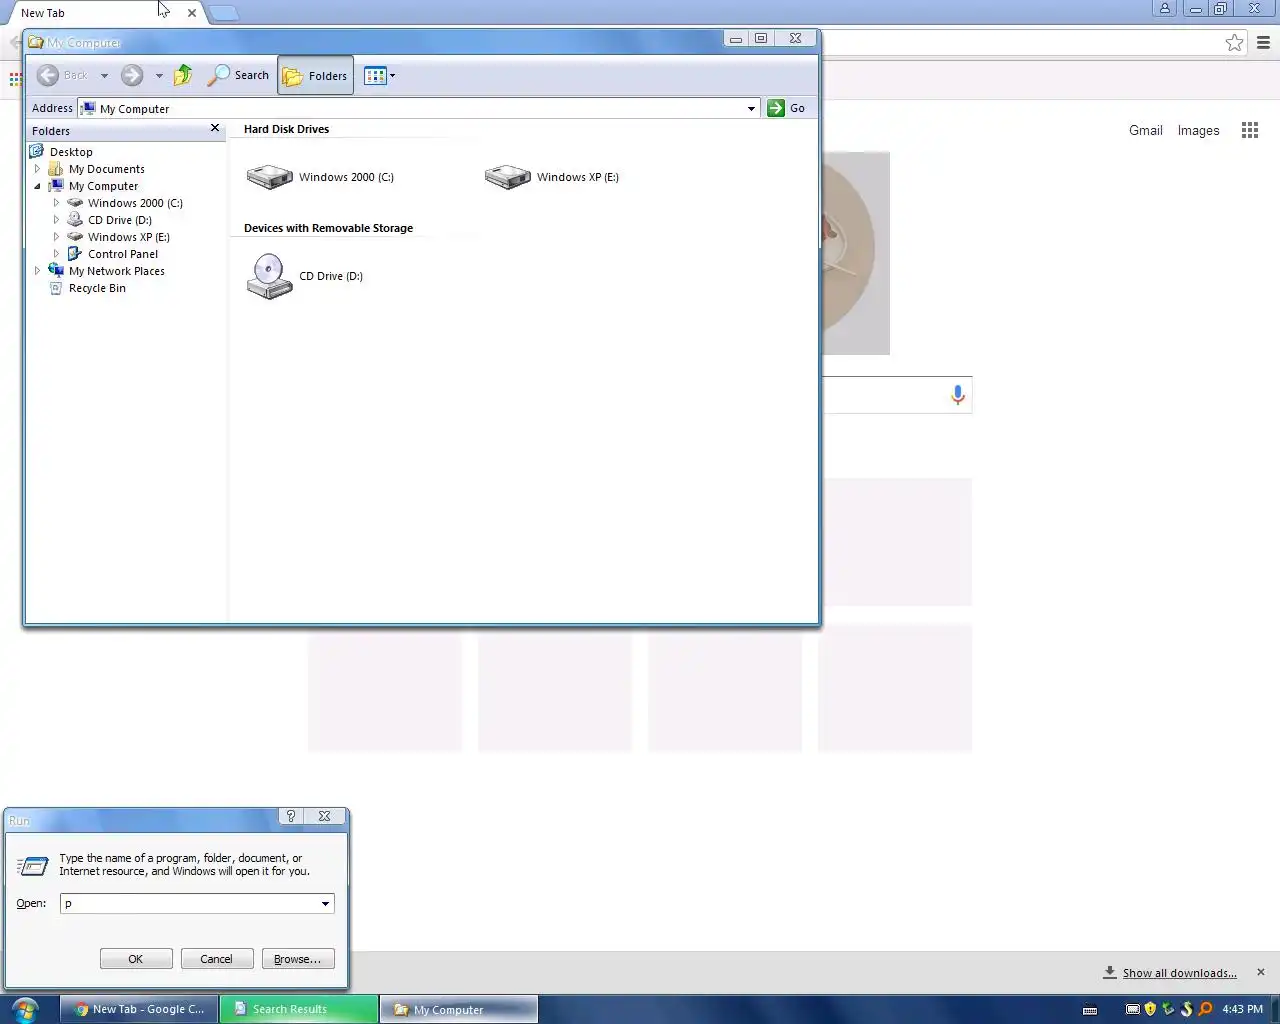The width and height of the screenshot is (1280, 1024).
Task: Open the Views dropdown in My Computer toolbar
Action: pos(380,75)
